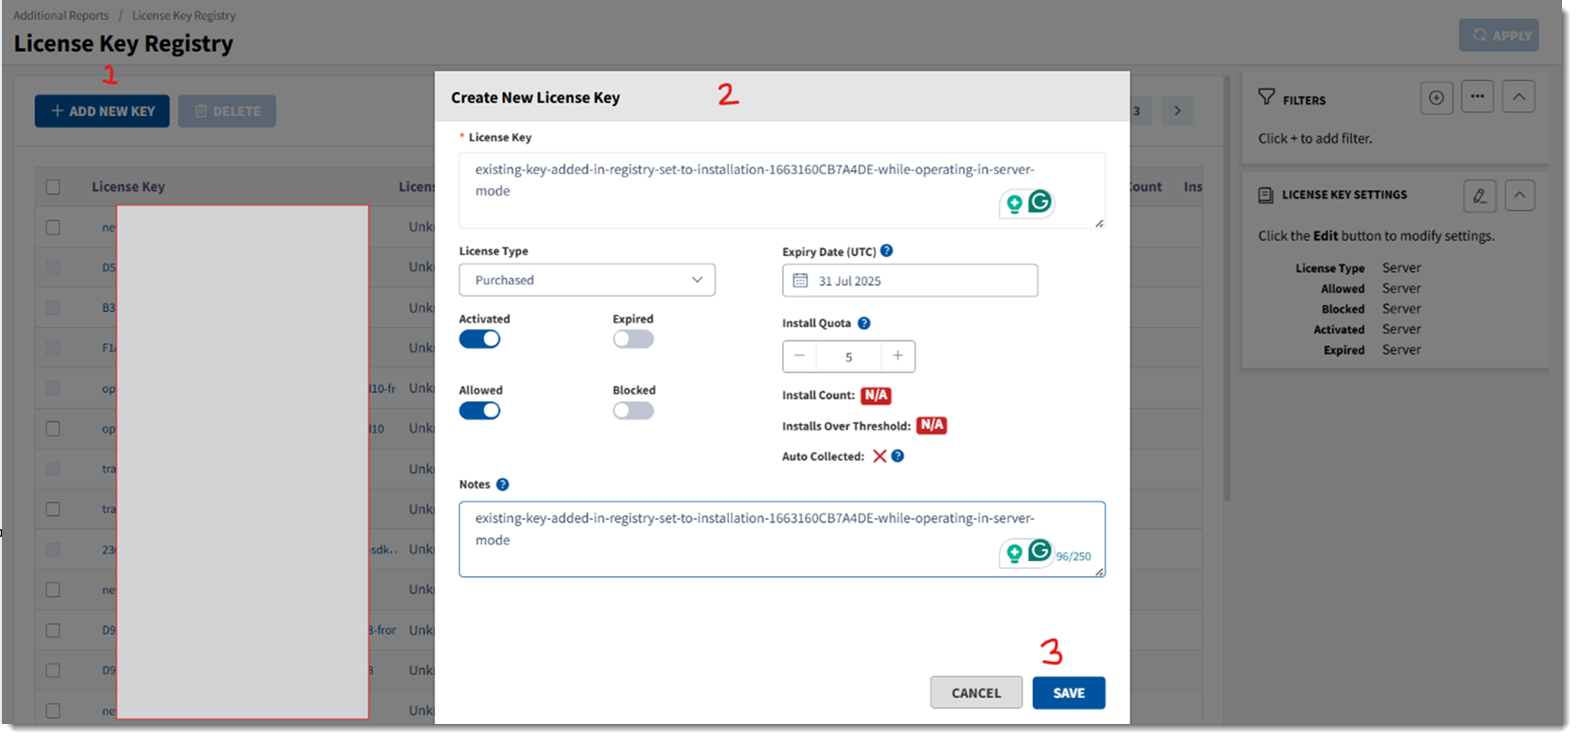Decrease Install Quota with minus button
Screen dimensions: 1577x739
[799, 356]
